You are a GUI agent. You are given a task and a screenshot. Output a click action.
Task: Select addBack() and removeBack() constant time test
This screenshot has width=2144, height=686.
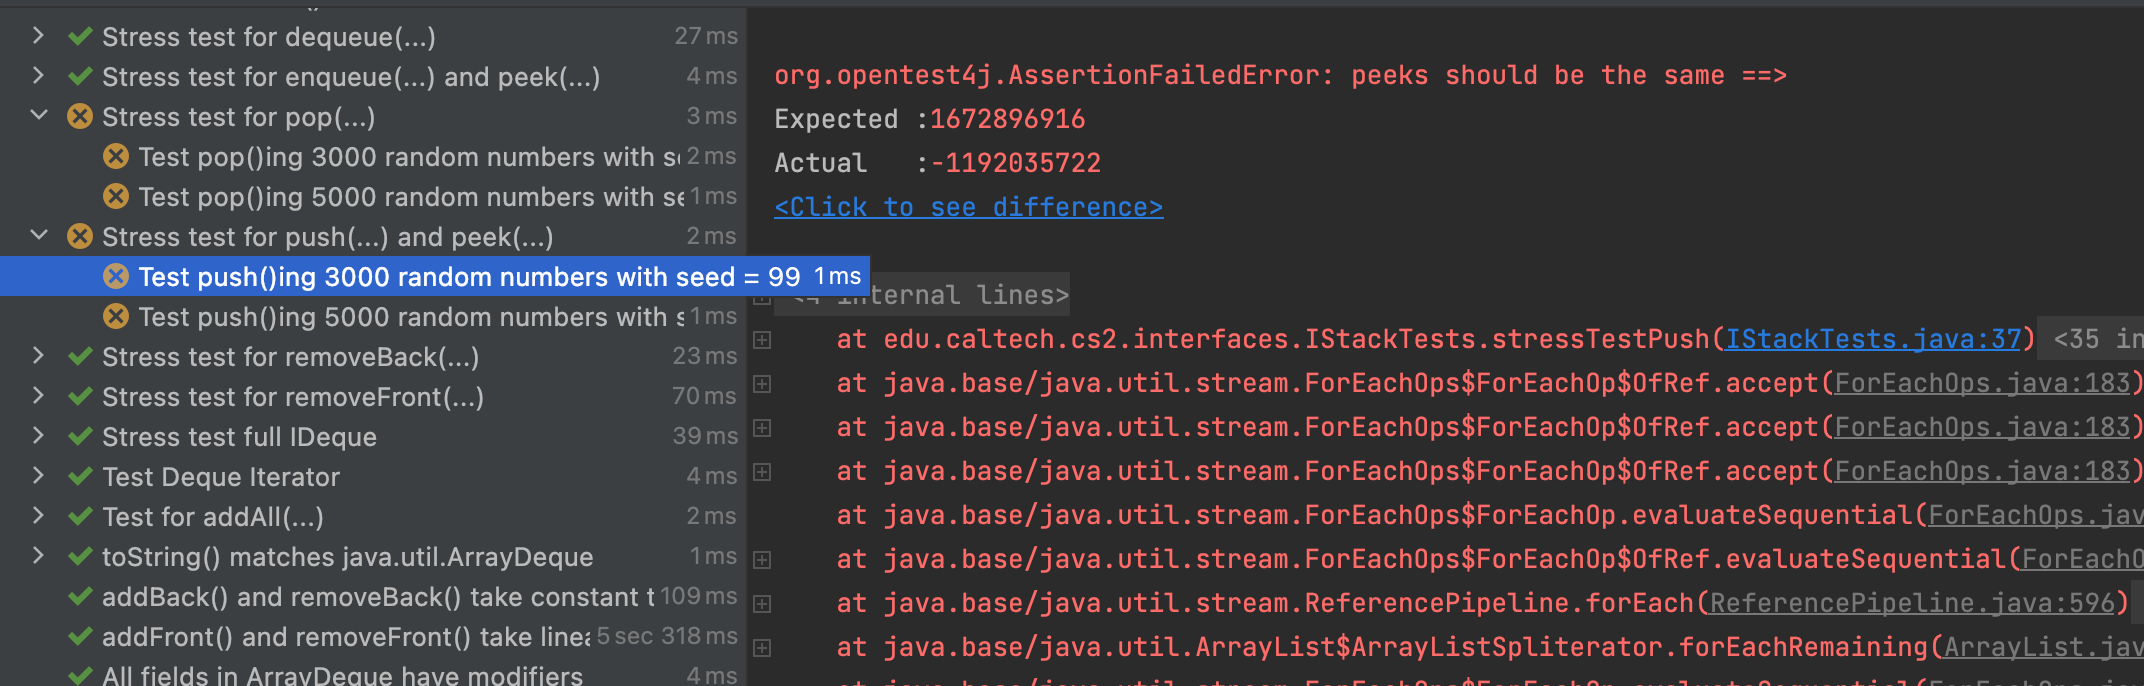tap(377, 597)
